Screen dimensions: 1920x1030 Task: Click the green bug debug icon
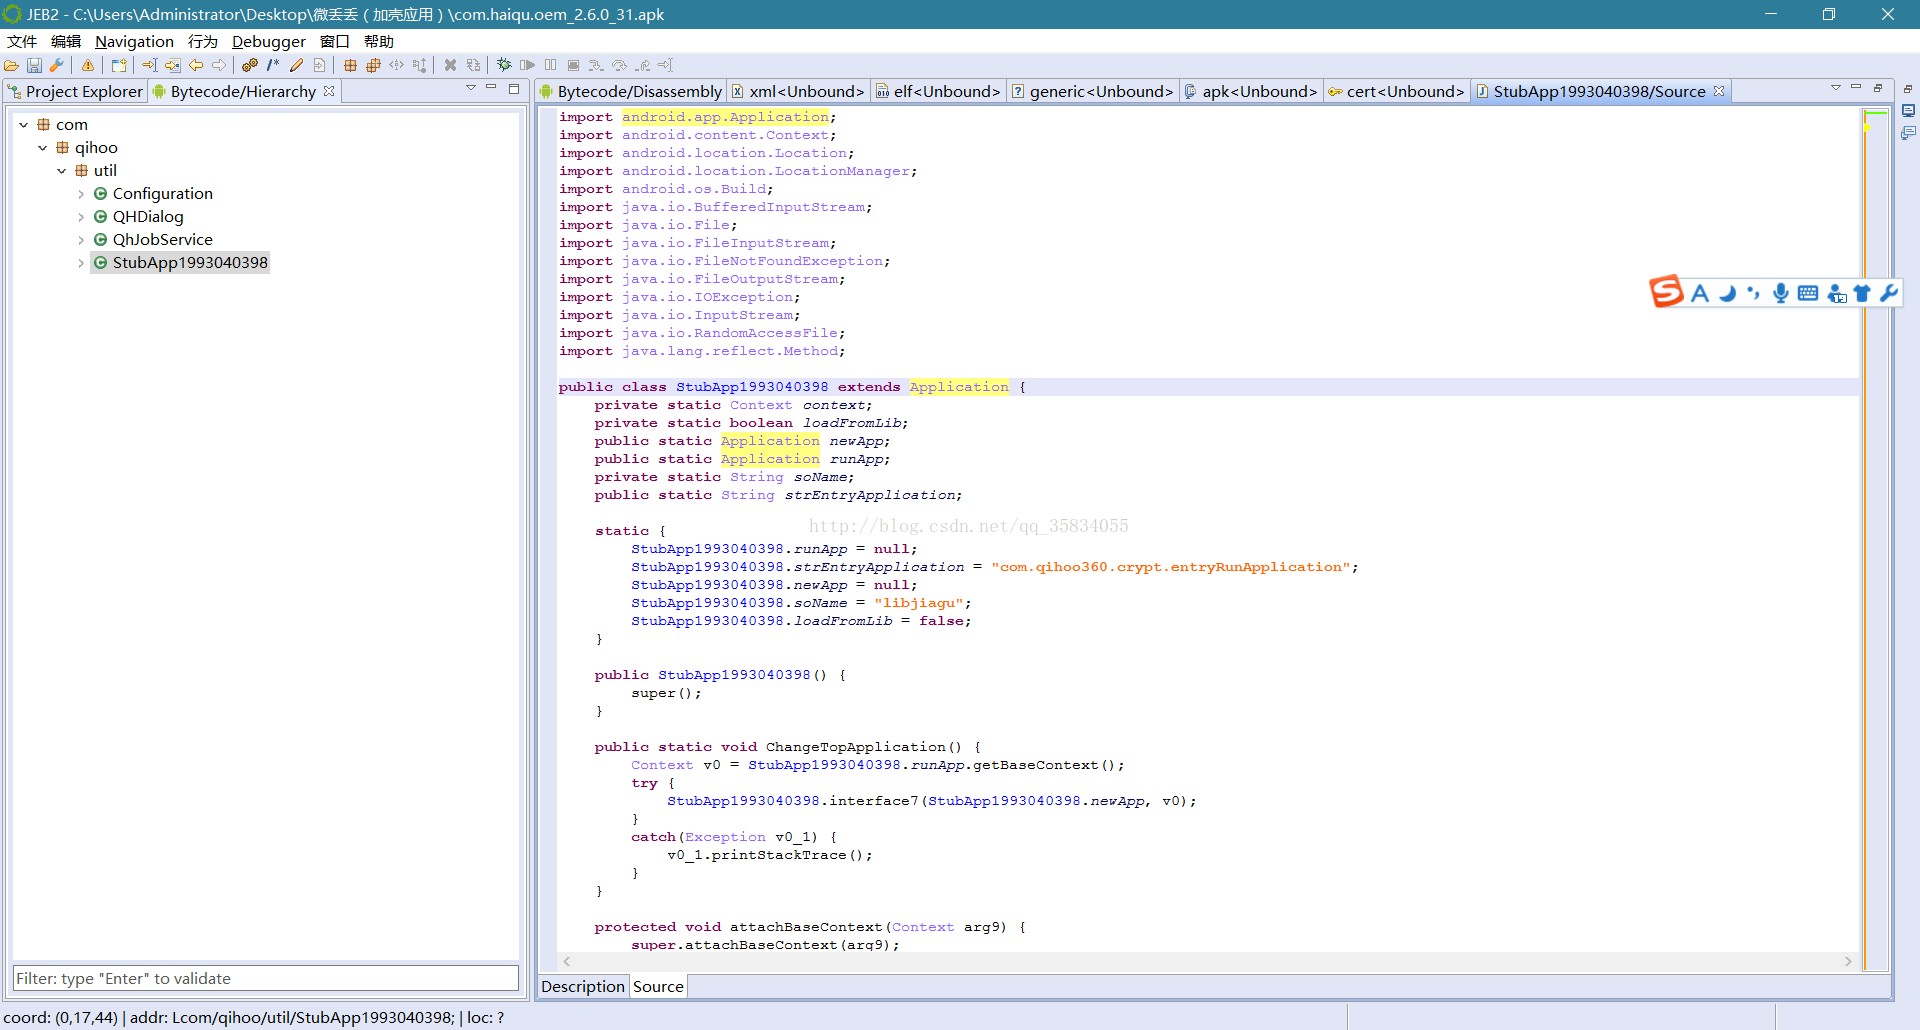tap(504, 65)
